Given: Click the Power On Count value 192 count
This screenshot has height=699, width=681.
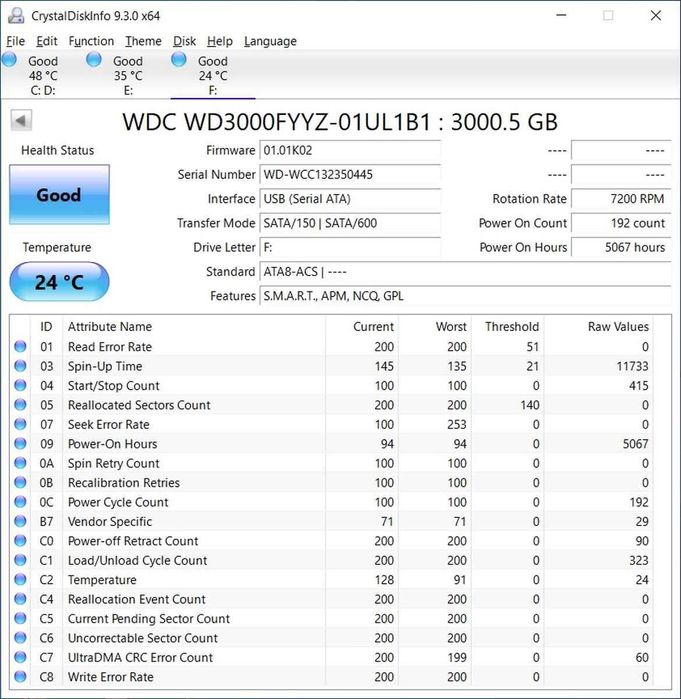Looking at the screenshot, I should point(621,223).
